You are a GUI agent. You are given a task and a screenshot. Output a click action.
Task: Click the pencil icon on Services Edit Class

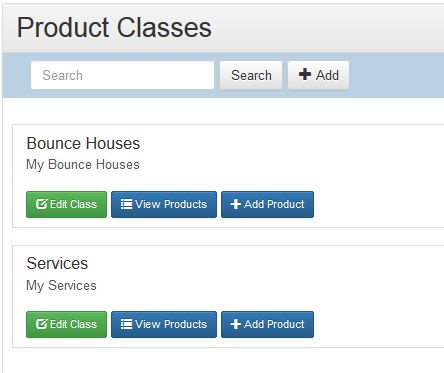click(41, 324)
